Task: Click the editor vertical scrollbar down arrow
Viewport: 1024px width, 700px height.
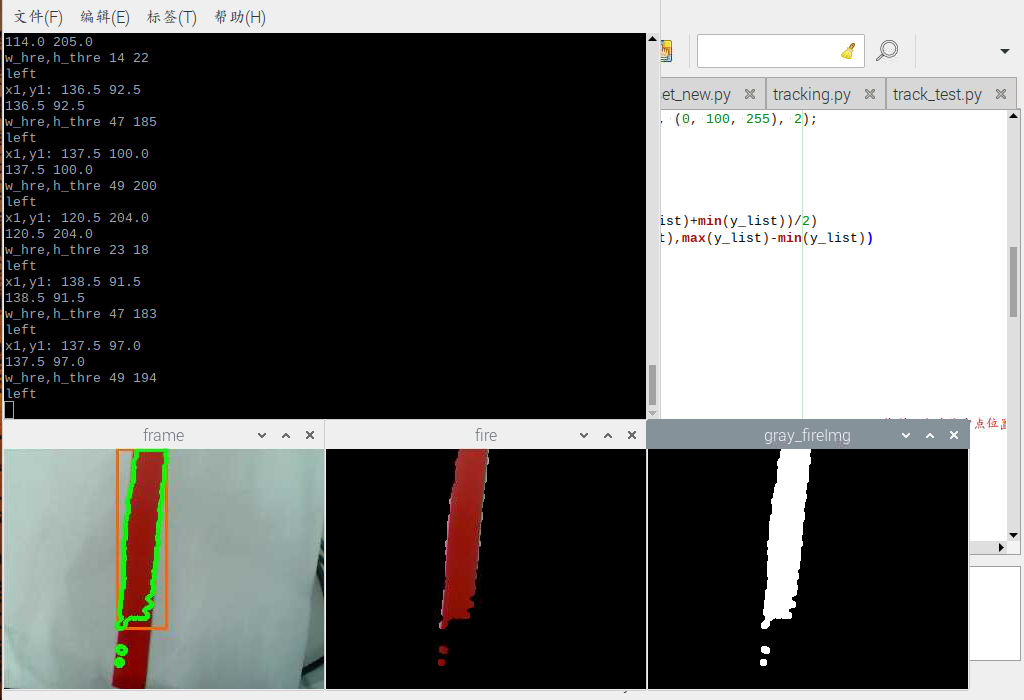Action: [x=1014, y=535]
